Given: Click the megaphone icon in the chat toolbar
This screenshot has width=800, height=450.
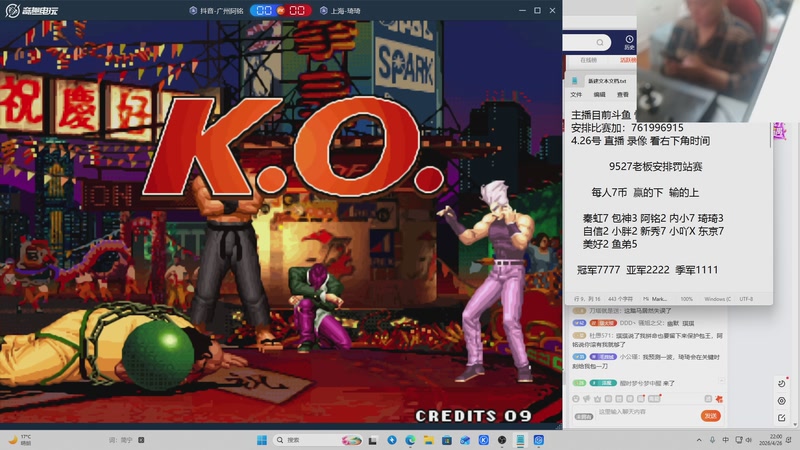Looking at the screenshot, I should (587, 399).
